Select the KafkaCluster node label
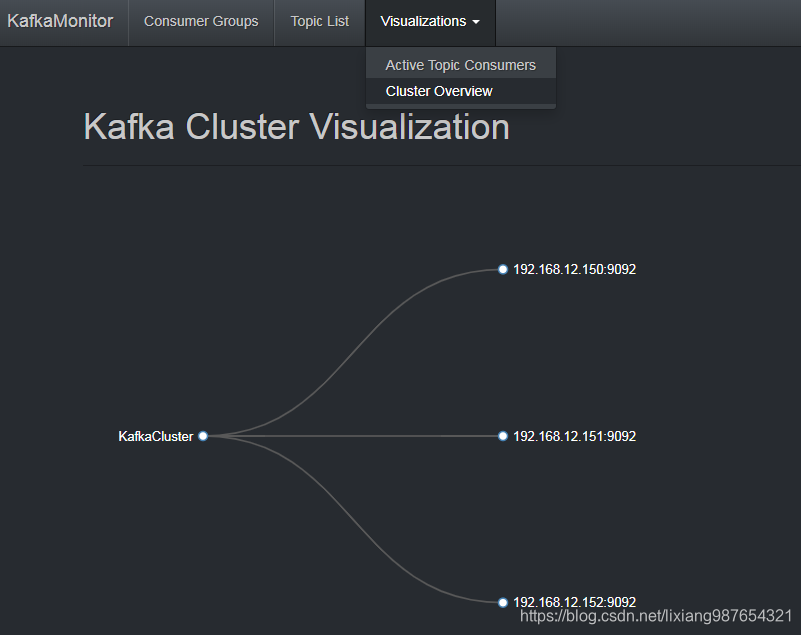 [156, 436]
